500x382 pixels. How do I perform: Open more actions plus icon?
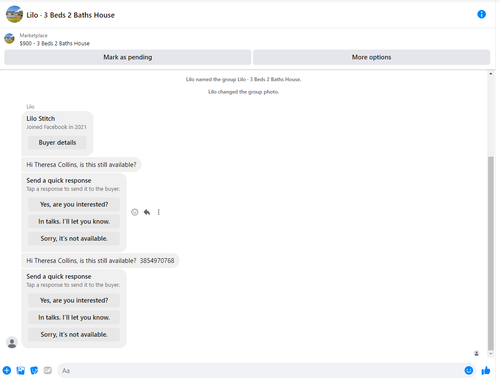click(7, 370)
